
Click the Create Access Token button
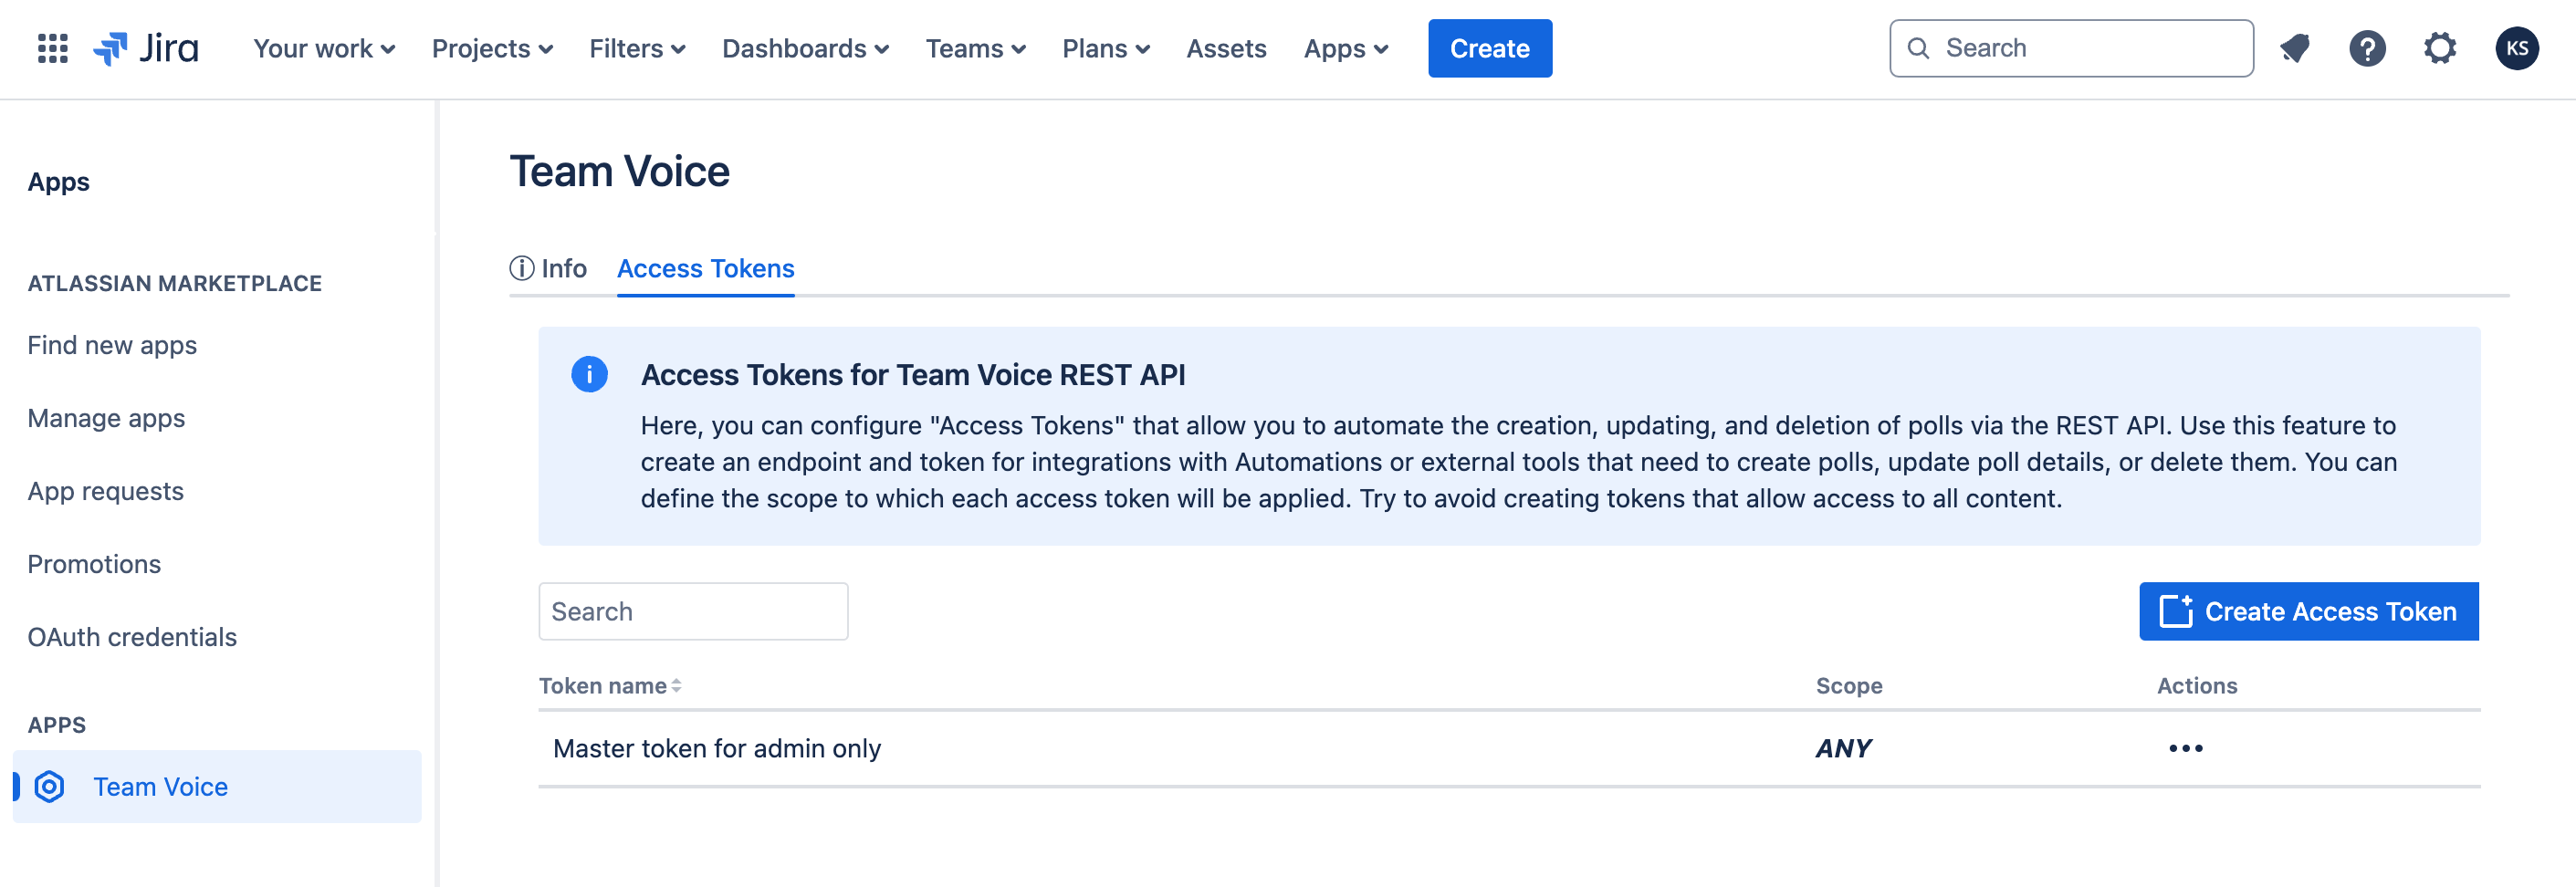2308,611
